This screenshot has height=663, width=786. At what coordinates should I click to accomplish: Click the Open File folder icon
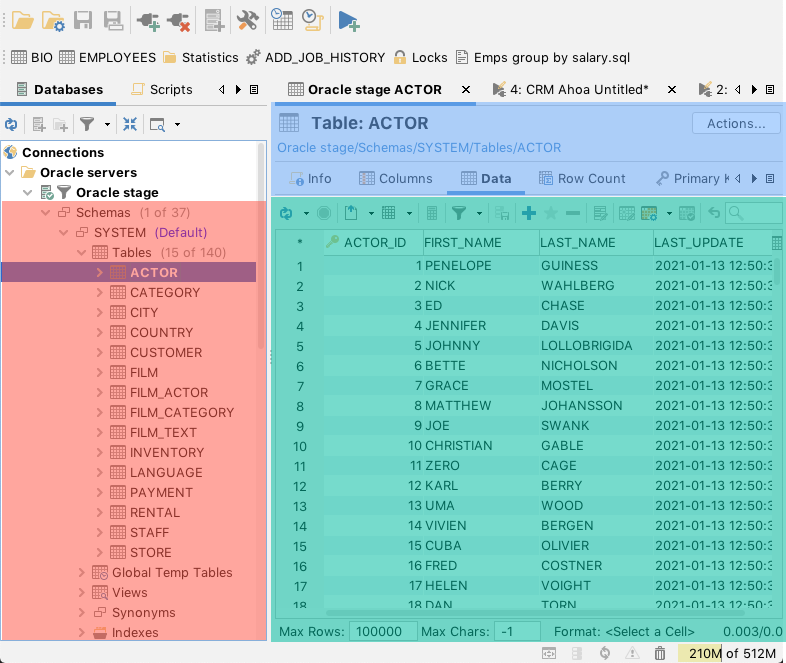coord(22,20)
